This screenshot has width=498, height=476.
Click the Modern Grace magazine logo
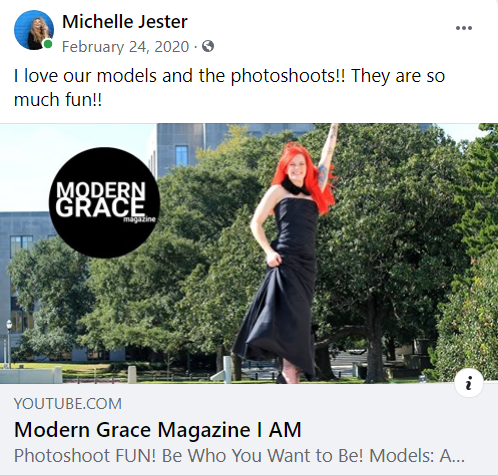[x=104, y=202]
